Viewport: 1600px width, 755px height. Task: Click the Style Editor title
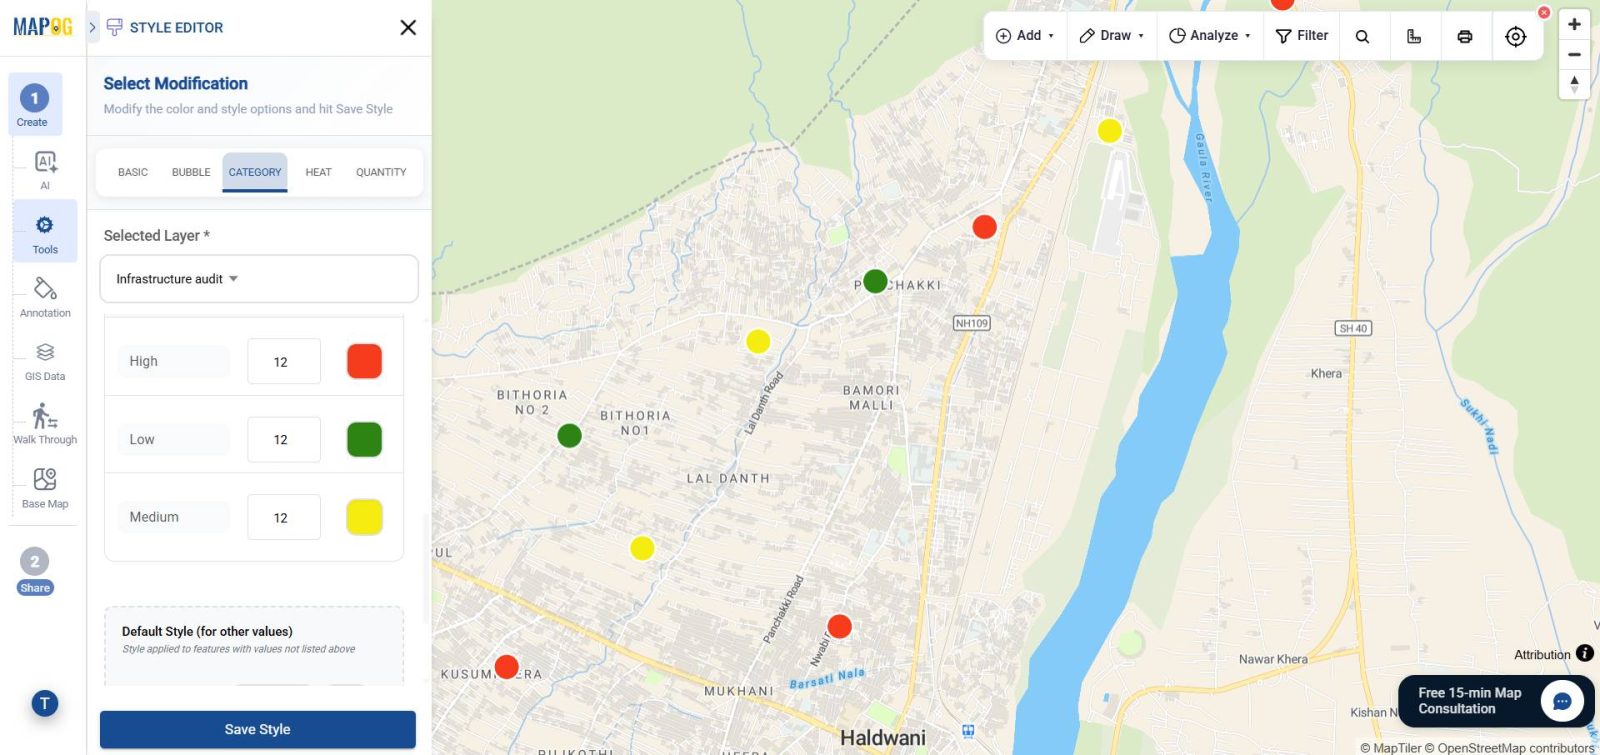click(x=176, y=27)
